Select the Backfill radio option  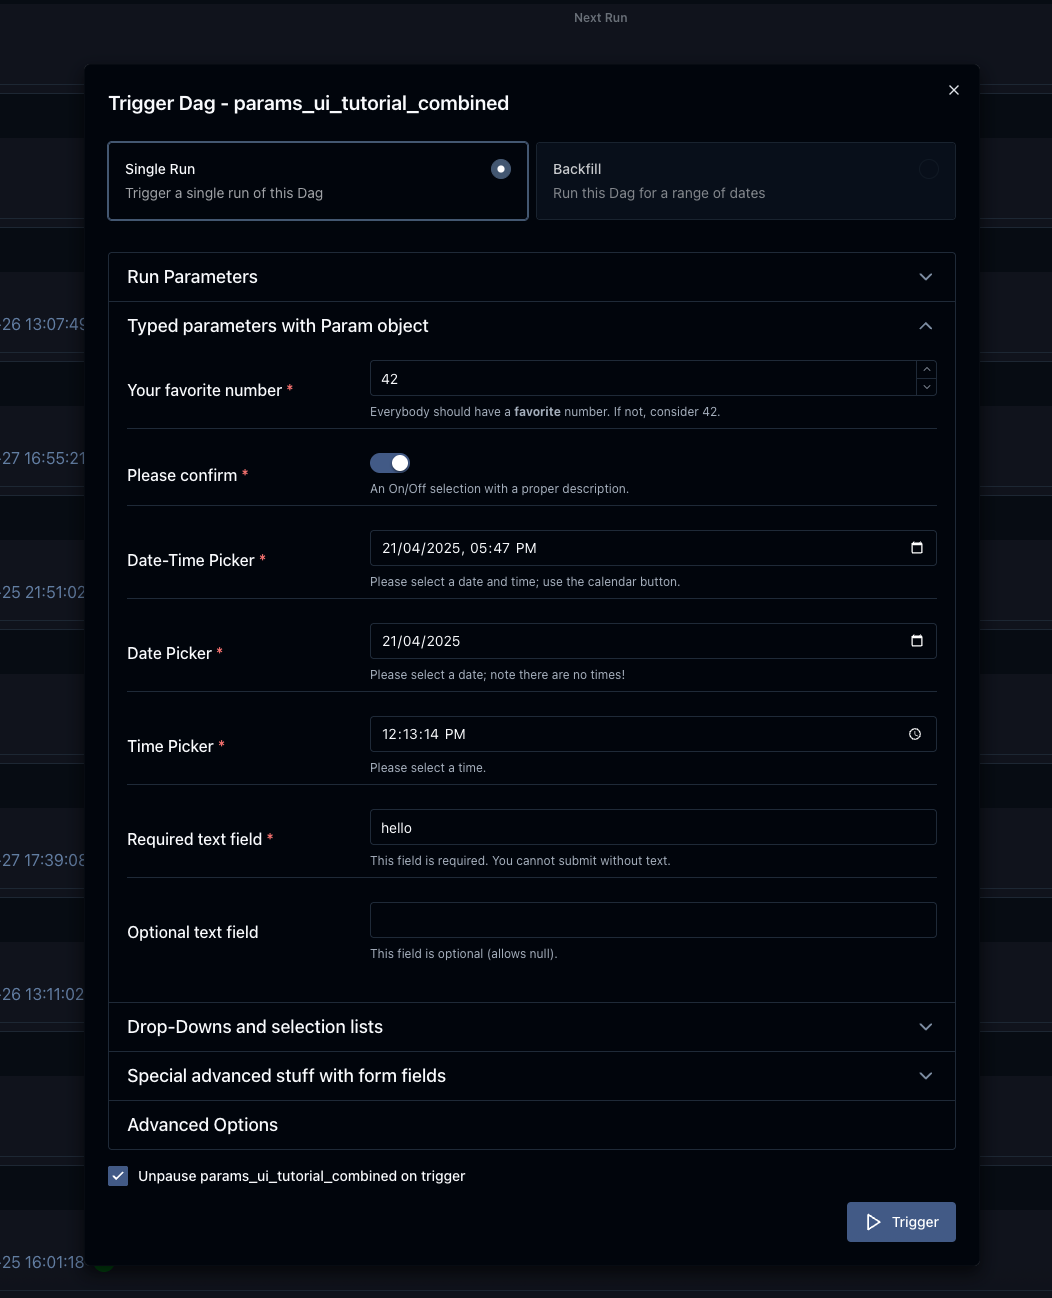(928, 169)
